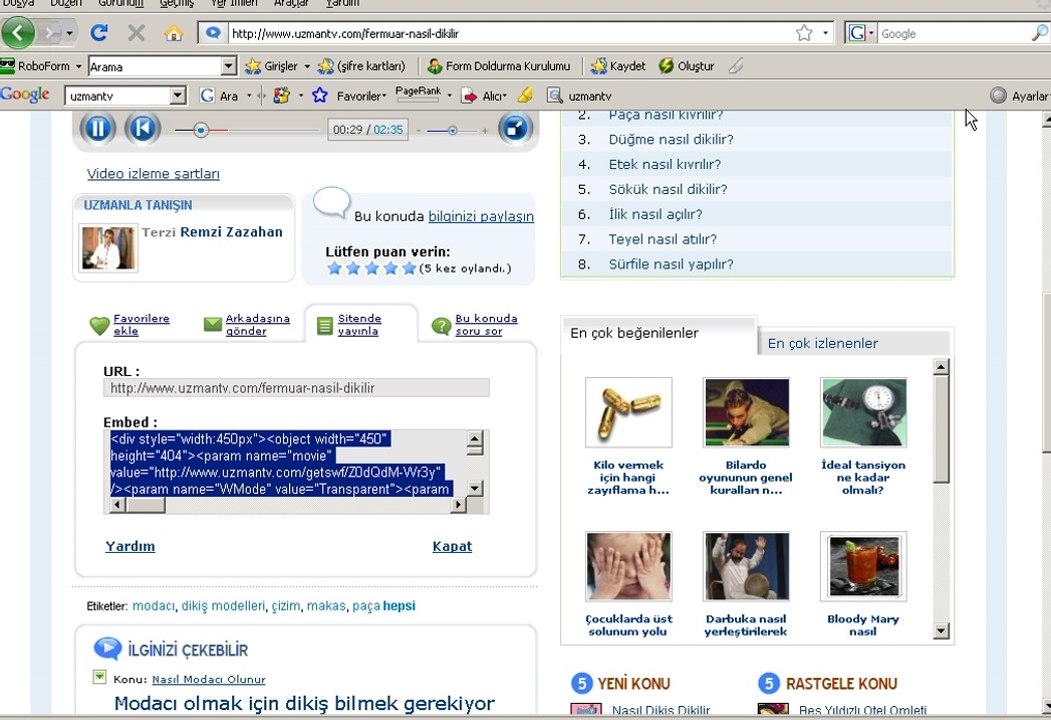Viewport: 1051px width, 720px height.
Task: Click envelope Arkadaşına gönder icon
Action: 212,324
